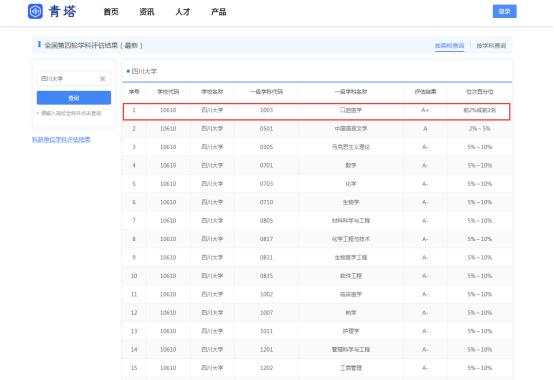The height and width of the screenshot is (380, 554).
Task: Click the 序号 column header
Action: coord(134,92)
